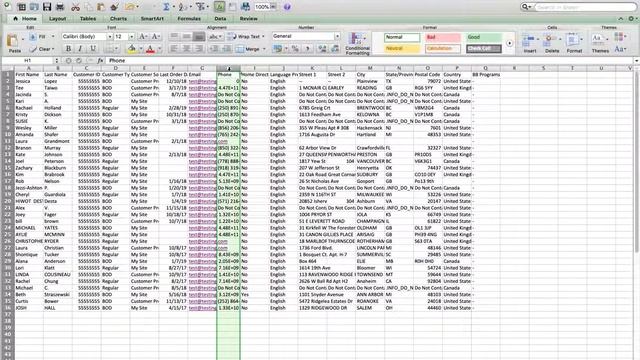Viewport: 640px width, 360px height.
Task: Click the Name Box showing H1
Action: (27, 60)
